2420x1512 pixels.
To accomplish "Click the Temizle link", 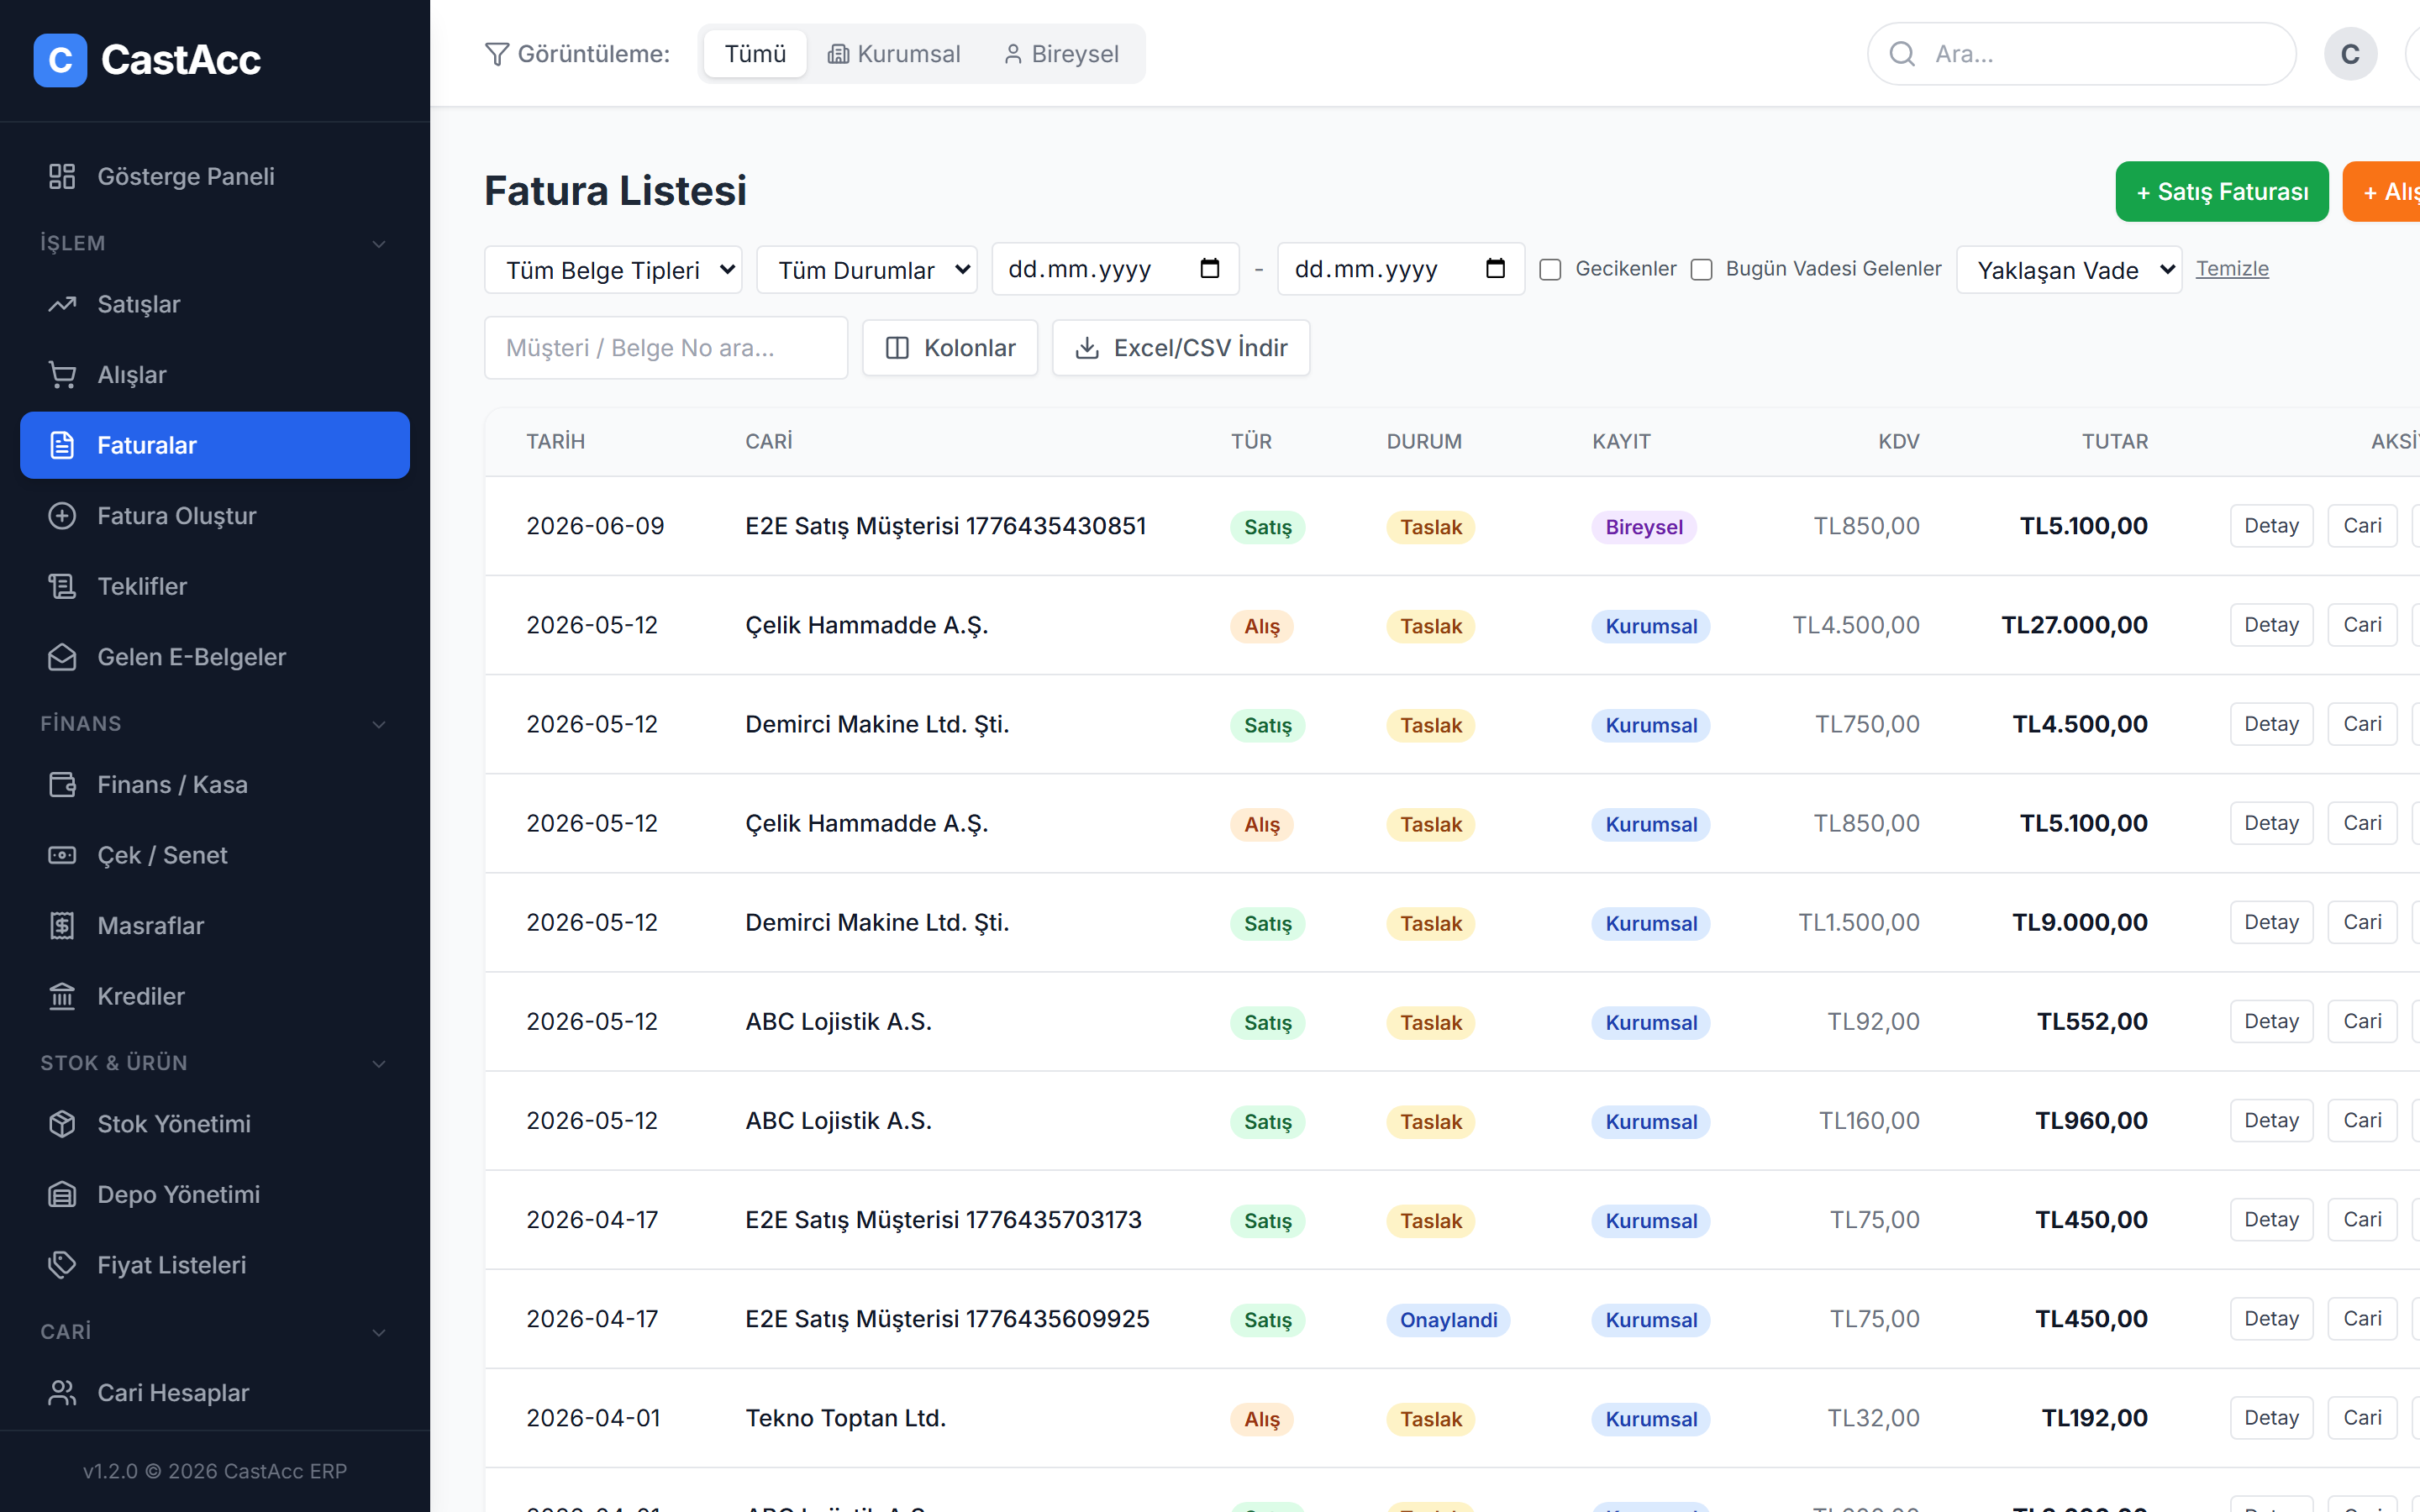I will (2232, 269).
